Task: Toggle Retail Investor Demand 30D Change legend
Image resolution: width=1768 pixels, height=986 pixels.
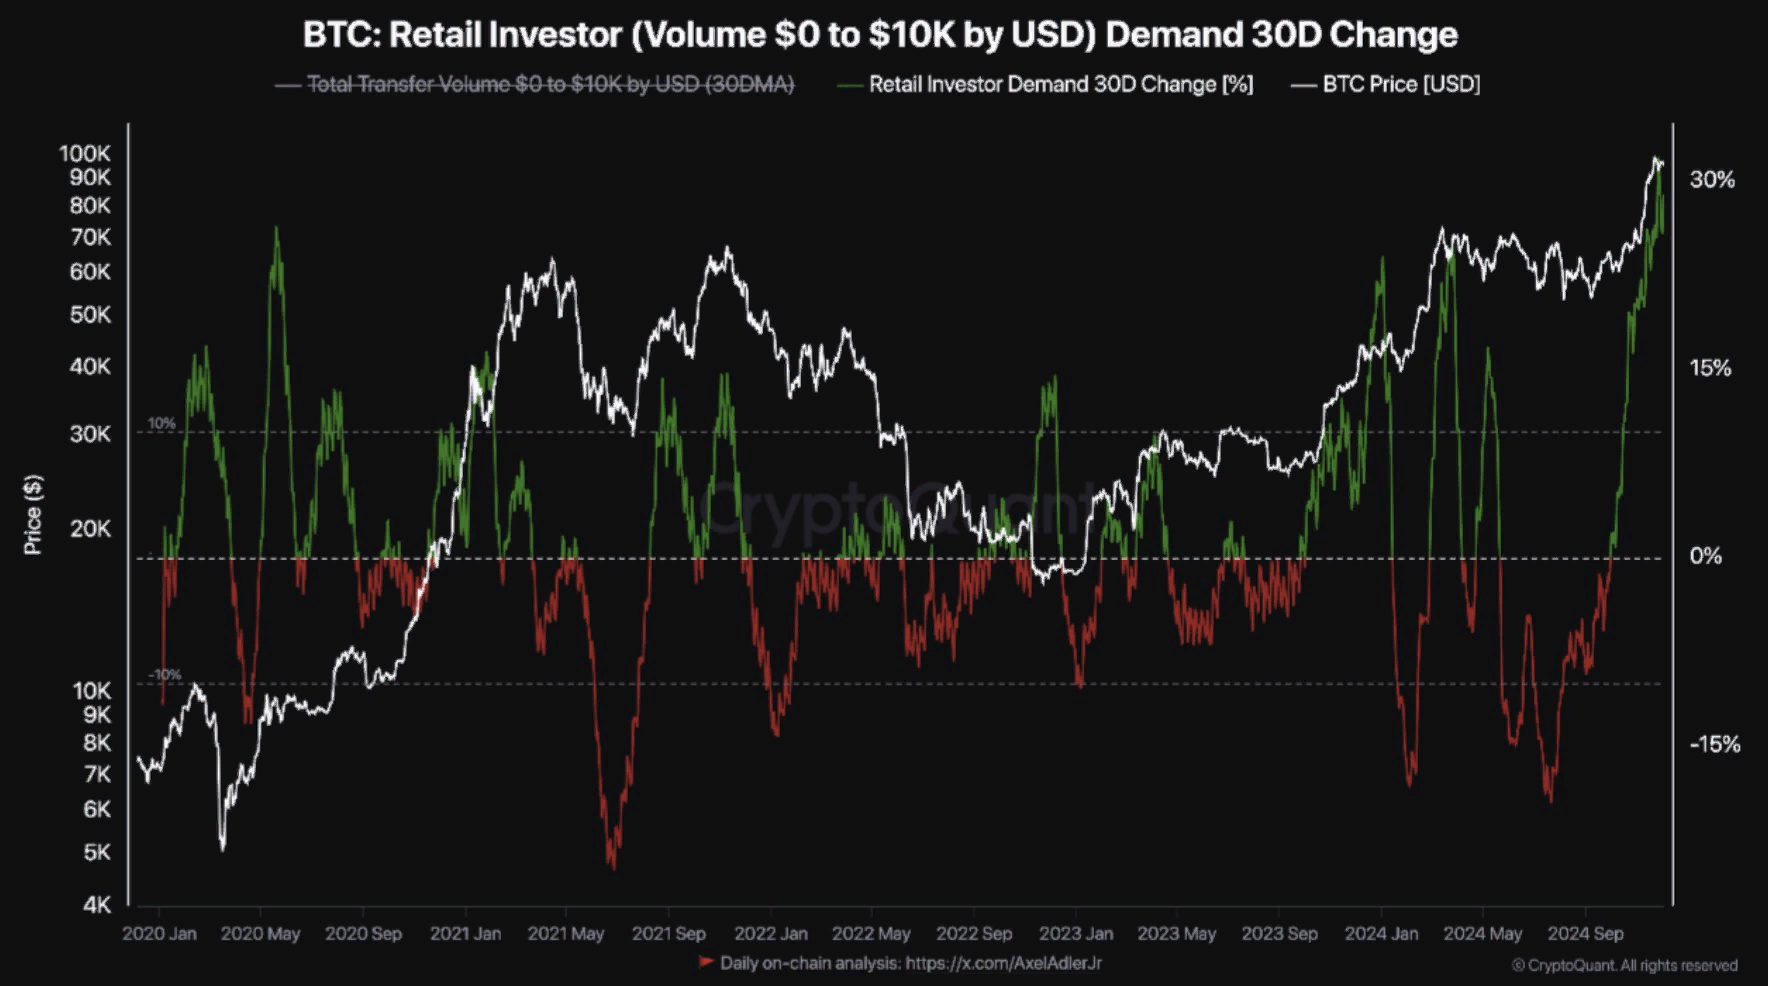Action: coord(1045,85)
